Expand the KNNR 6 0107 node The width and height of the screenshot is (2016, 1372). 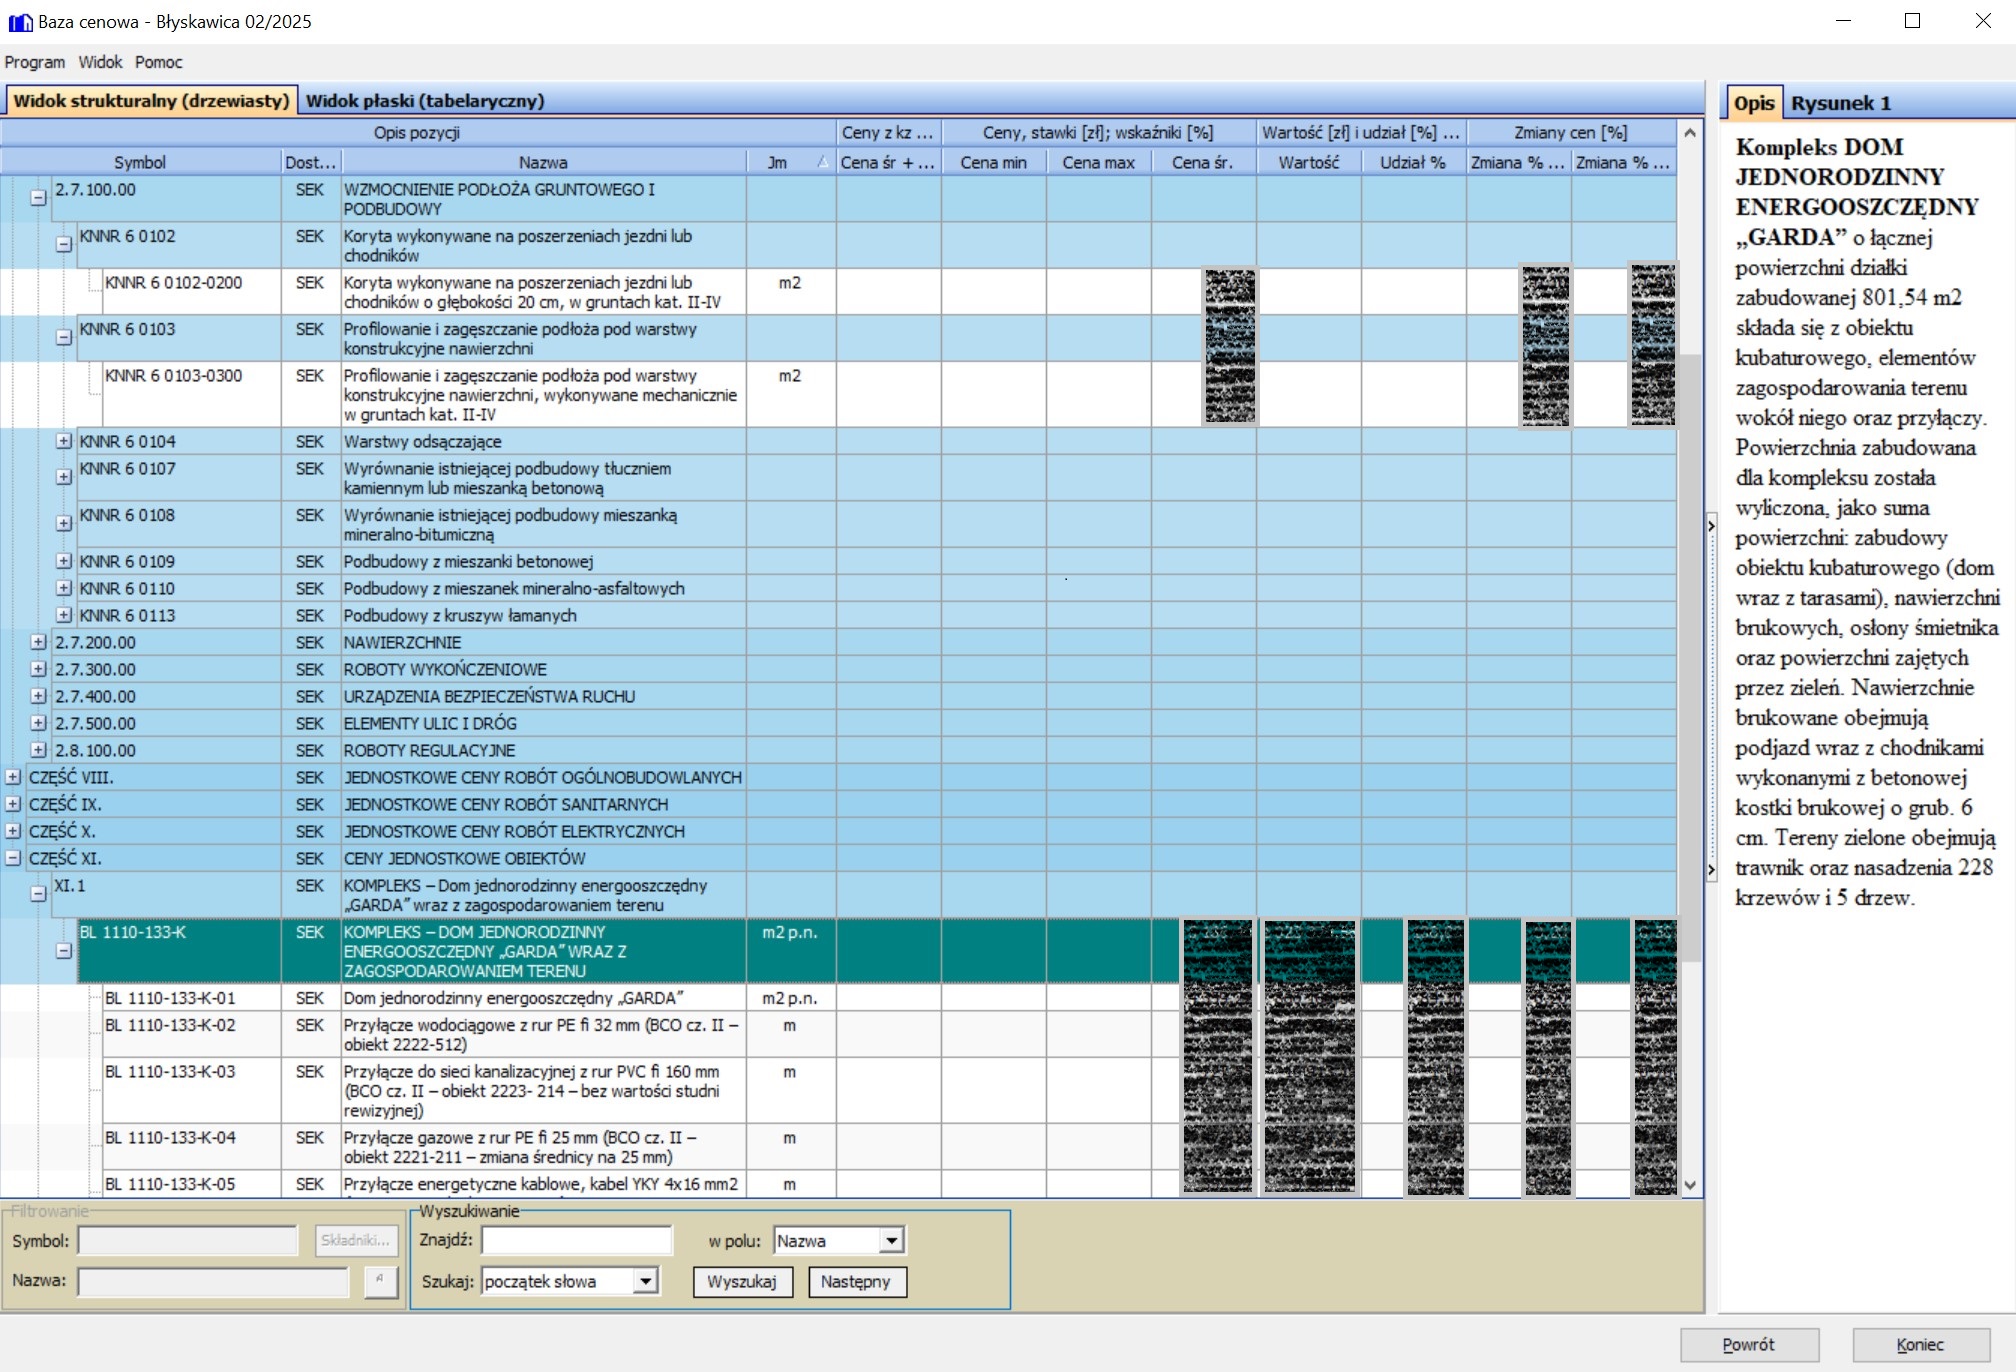click(64, 477)
